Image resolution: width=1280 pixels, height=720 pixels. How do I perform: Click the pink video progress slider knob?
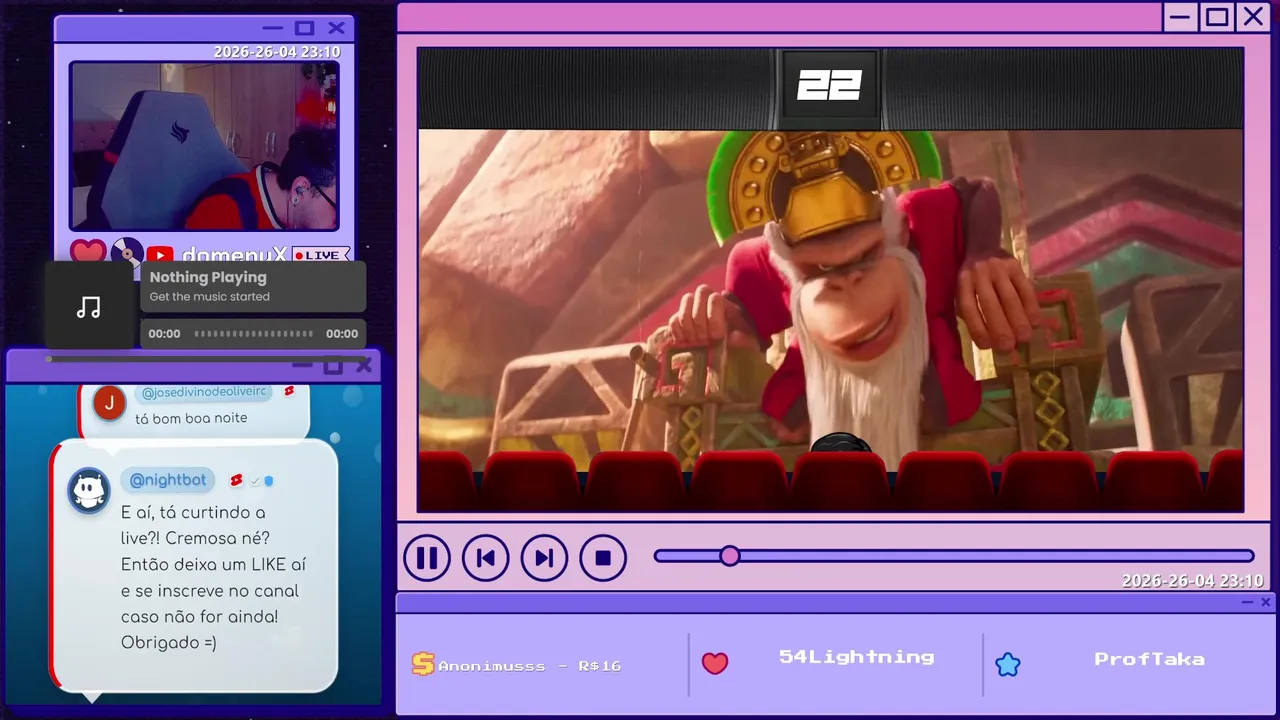730,556
